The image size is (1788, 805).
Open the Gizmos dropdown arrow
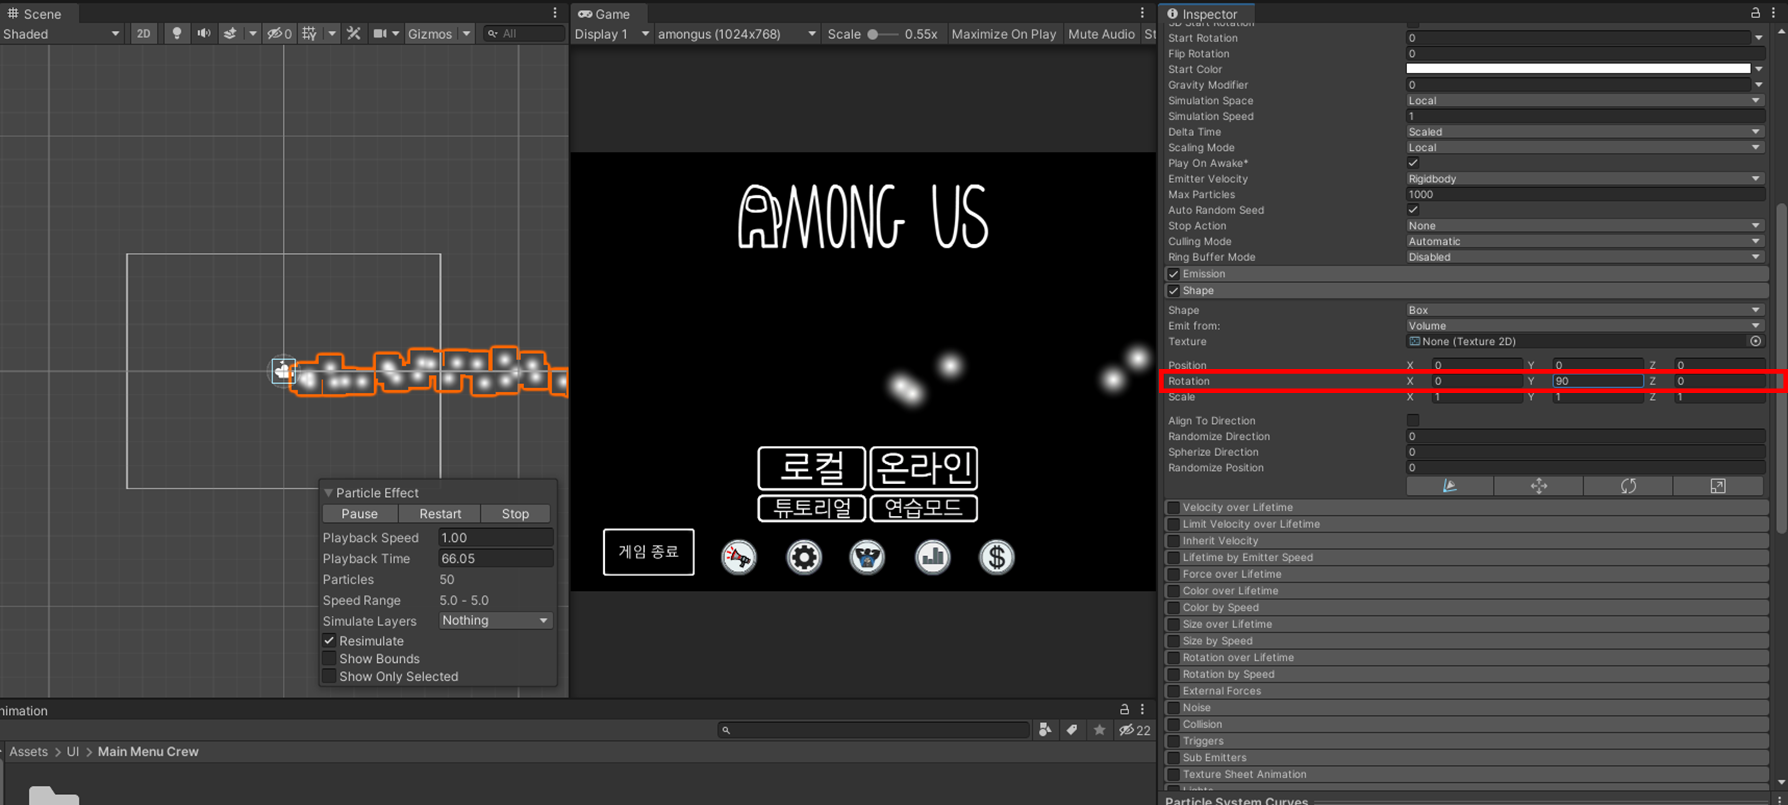coord(466,34)
